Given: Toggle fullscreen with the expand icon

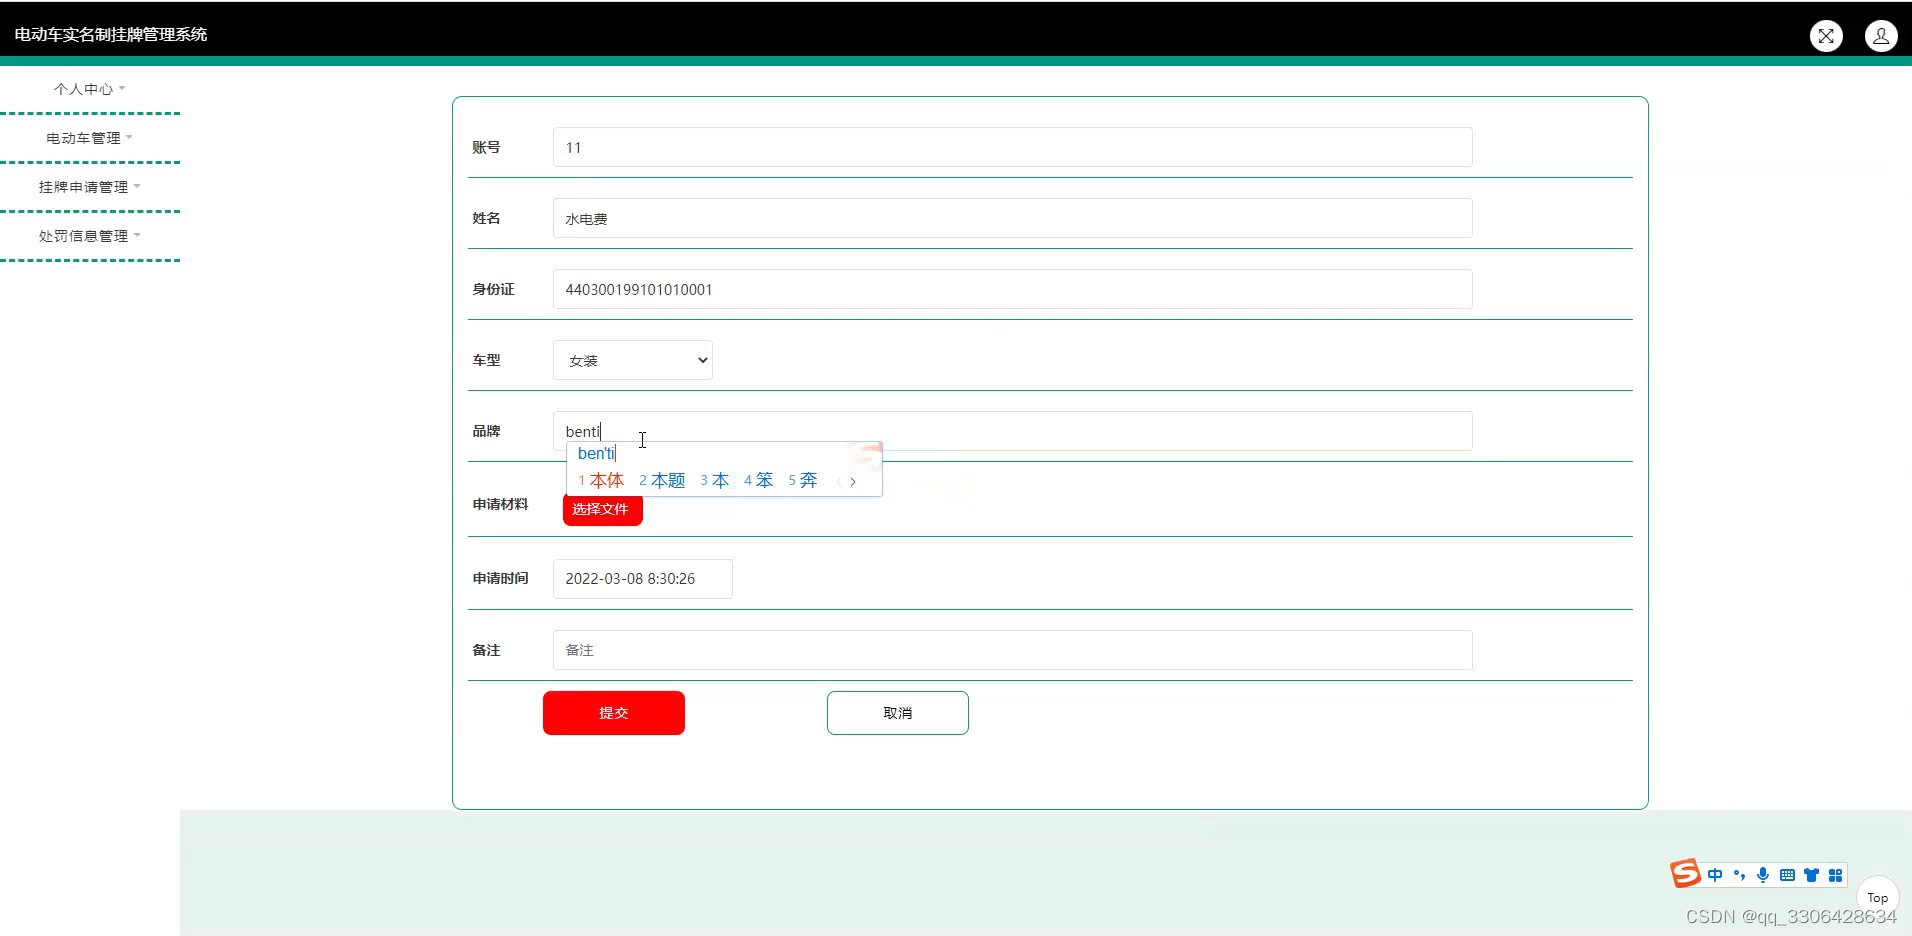Looking at the screenshot, I should click(1826, 36).
